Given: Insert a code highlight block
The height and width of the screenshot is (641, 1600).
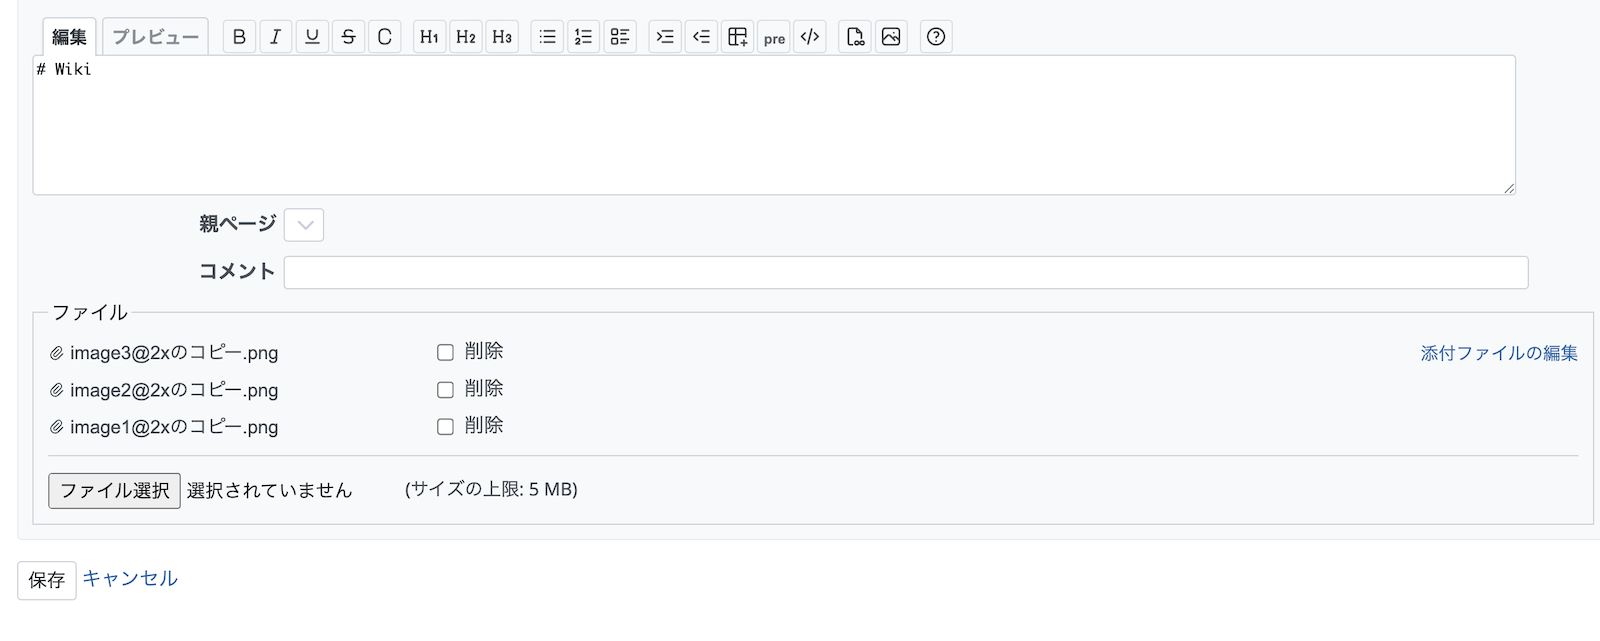Looking at the screenshot, I should click(810, 37).
